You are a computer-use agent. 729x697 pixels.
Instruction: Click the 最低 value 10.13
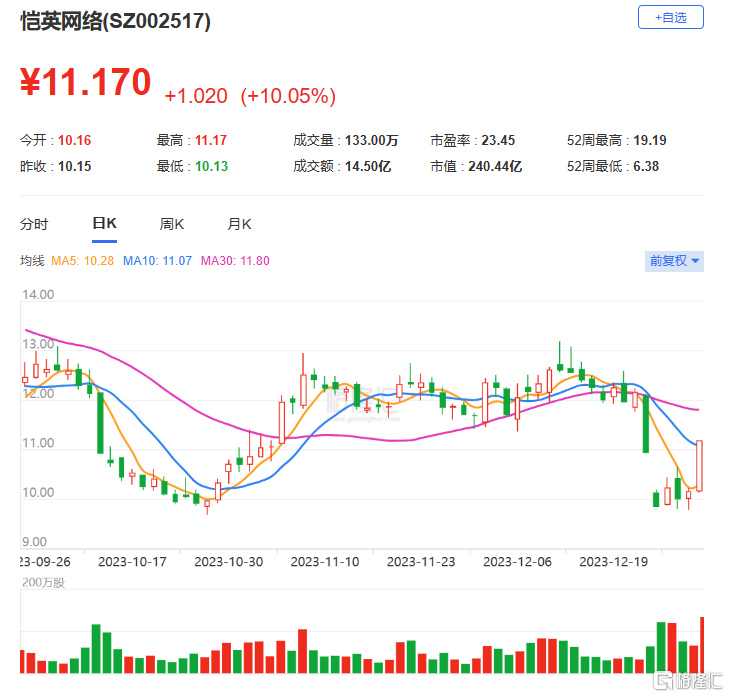point(211,166)
